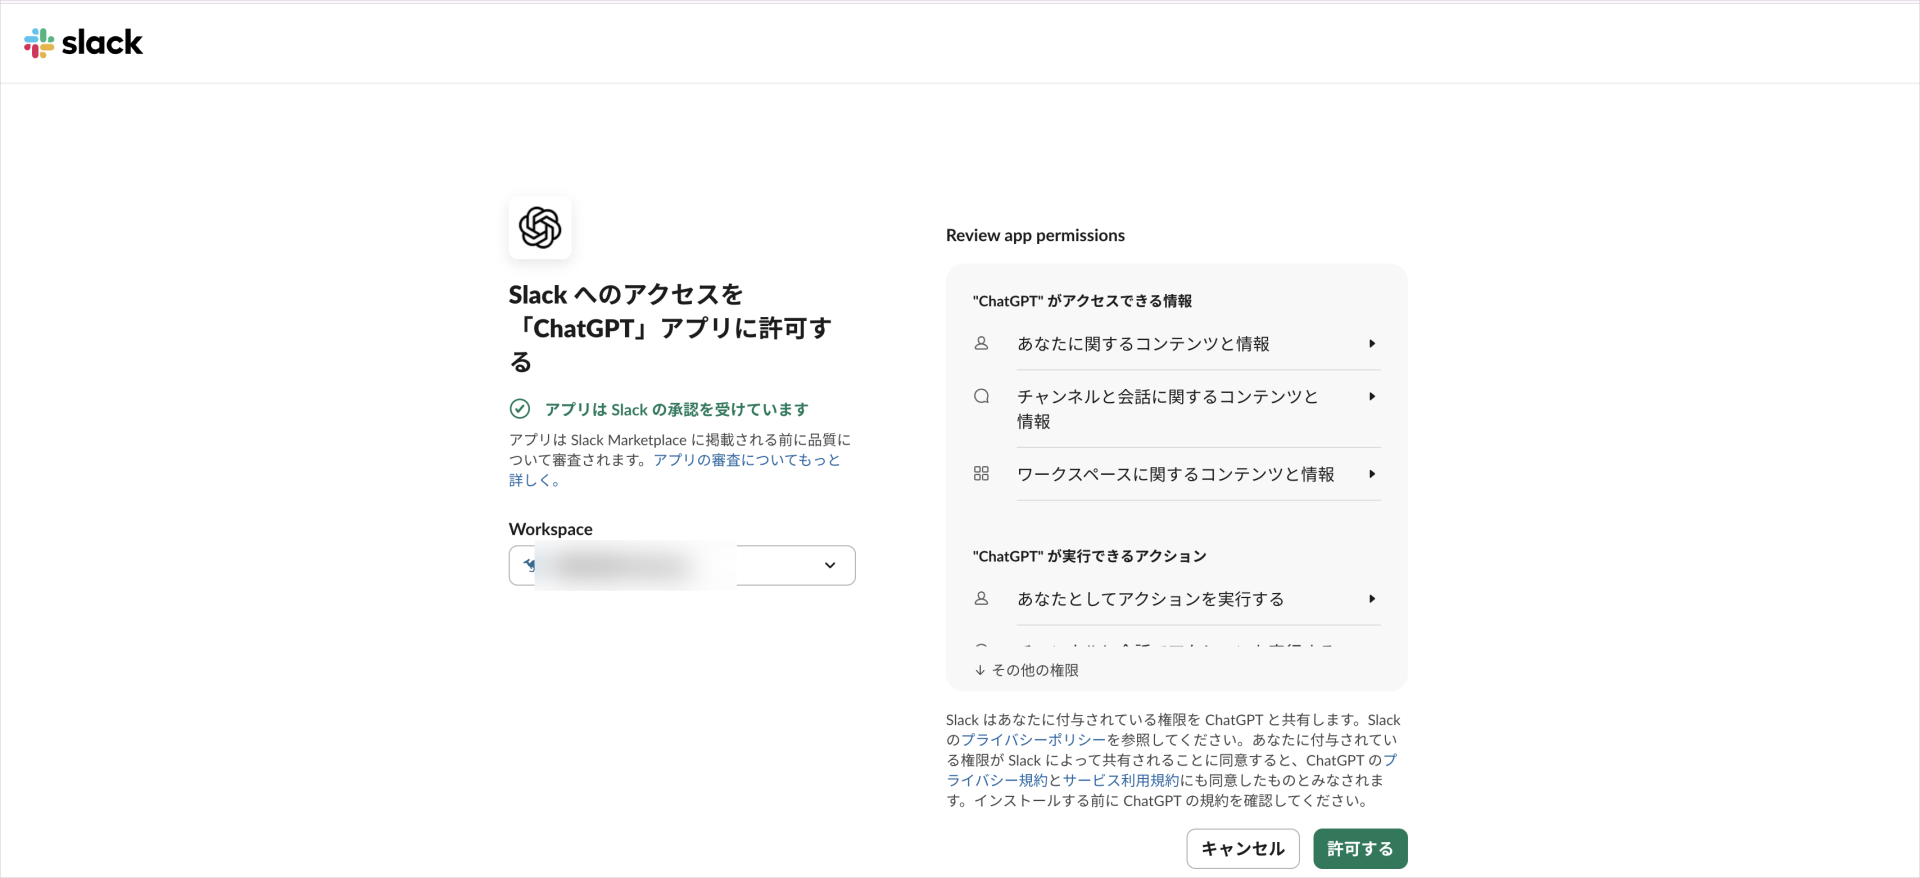The width and height of the screenshot is (1920, 878).
Task: Click the 許可する button
Action: [1360, 849]
